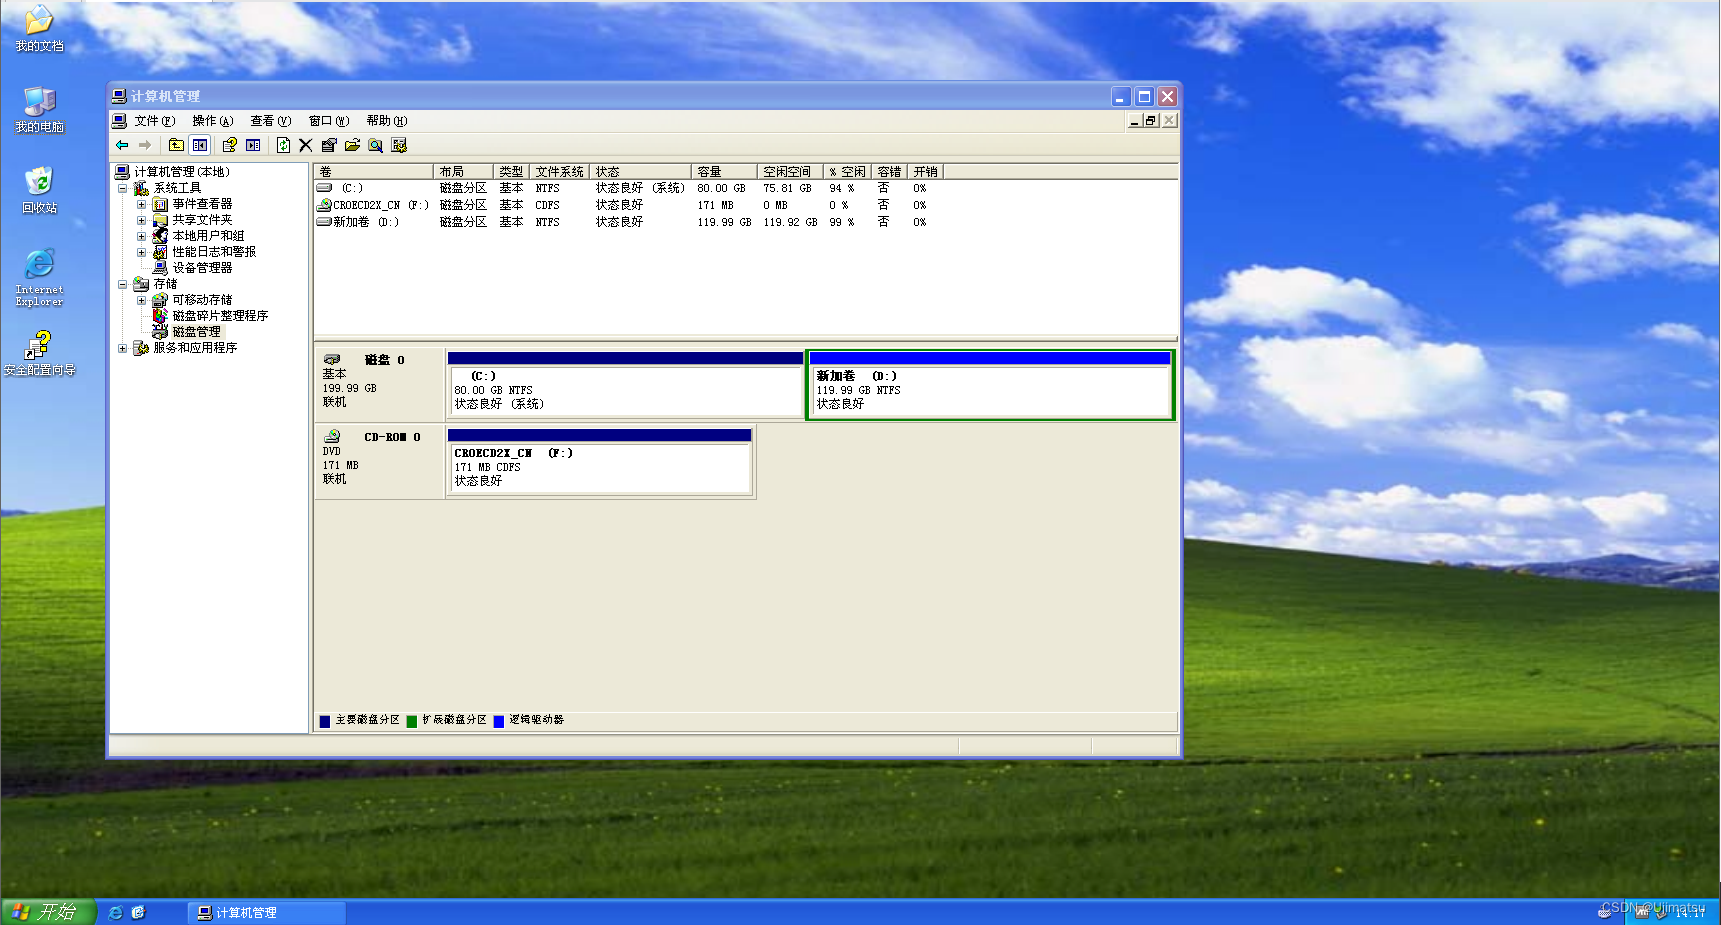The width and height of the screenshot is (1721, 925).
Task: Click the 性能日志和警报 tree icon
Action: coord(160,252)
